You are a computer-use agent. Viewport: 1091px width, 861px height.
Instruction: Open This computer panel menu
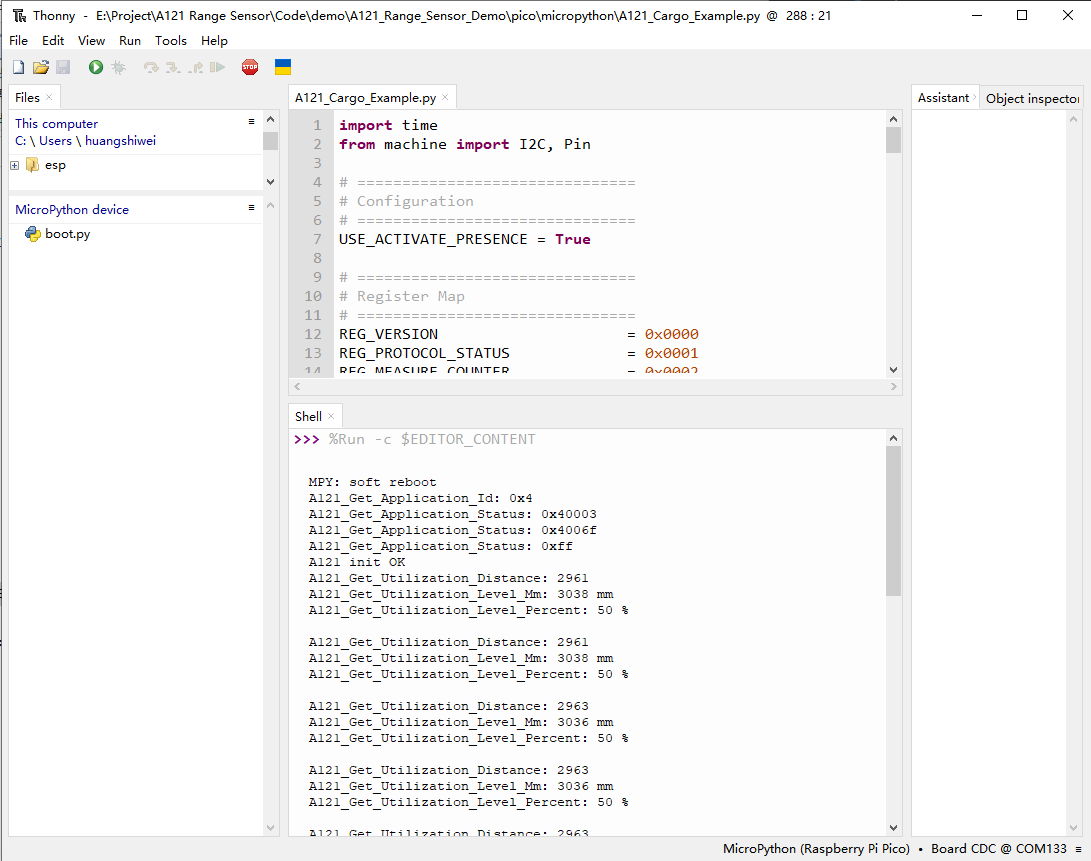(x=252, y=122)
